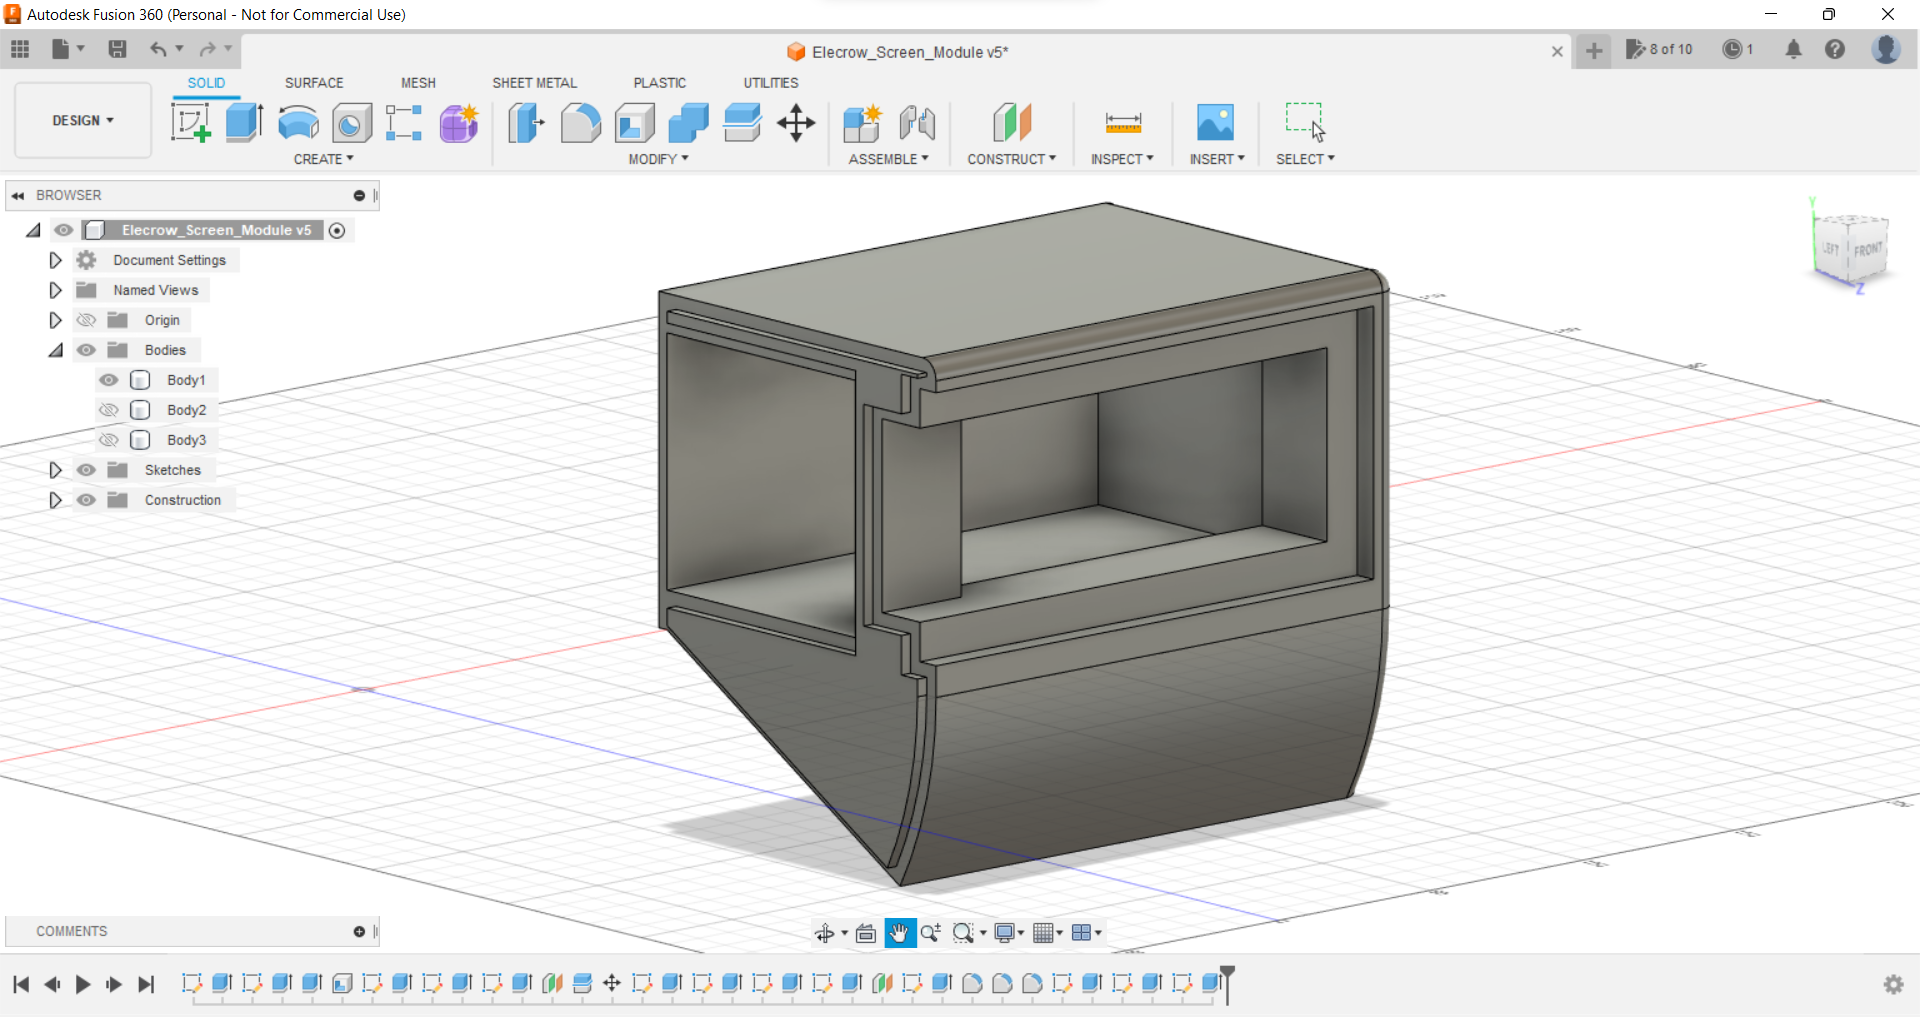Open the SHEET METAL tab
The height and width of the screenshot is (1017, 1920).
click(534, 83)
